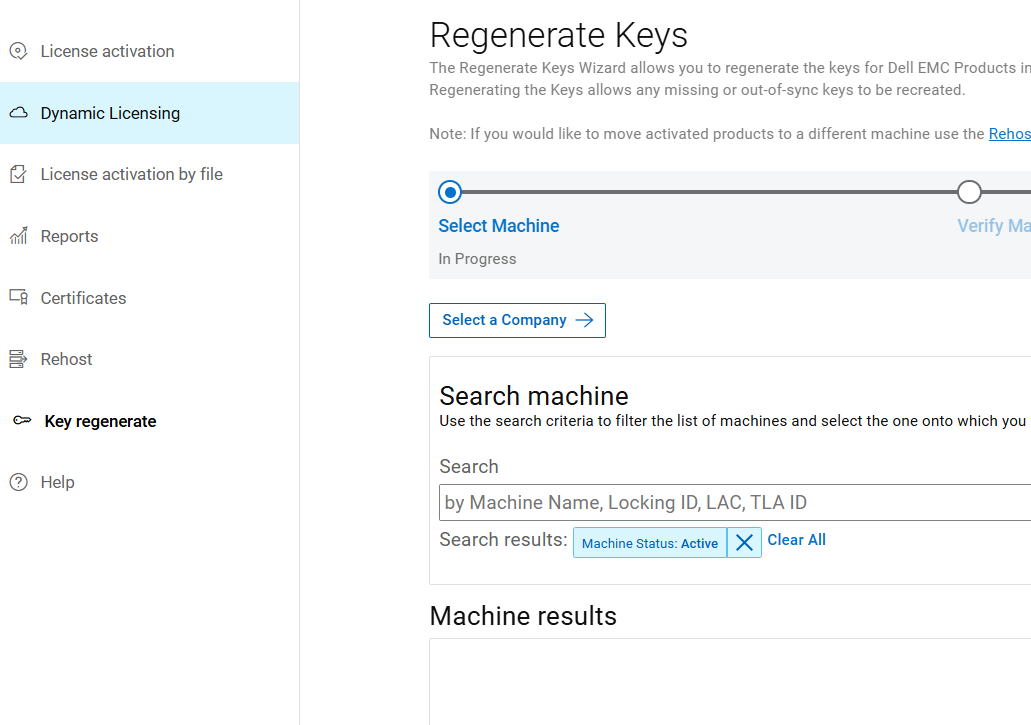Navigate to the Key regenerate section

pos(100,420)
